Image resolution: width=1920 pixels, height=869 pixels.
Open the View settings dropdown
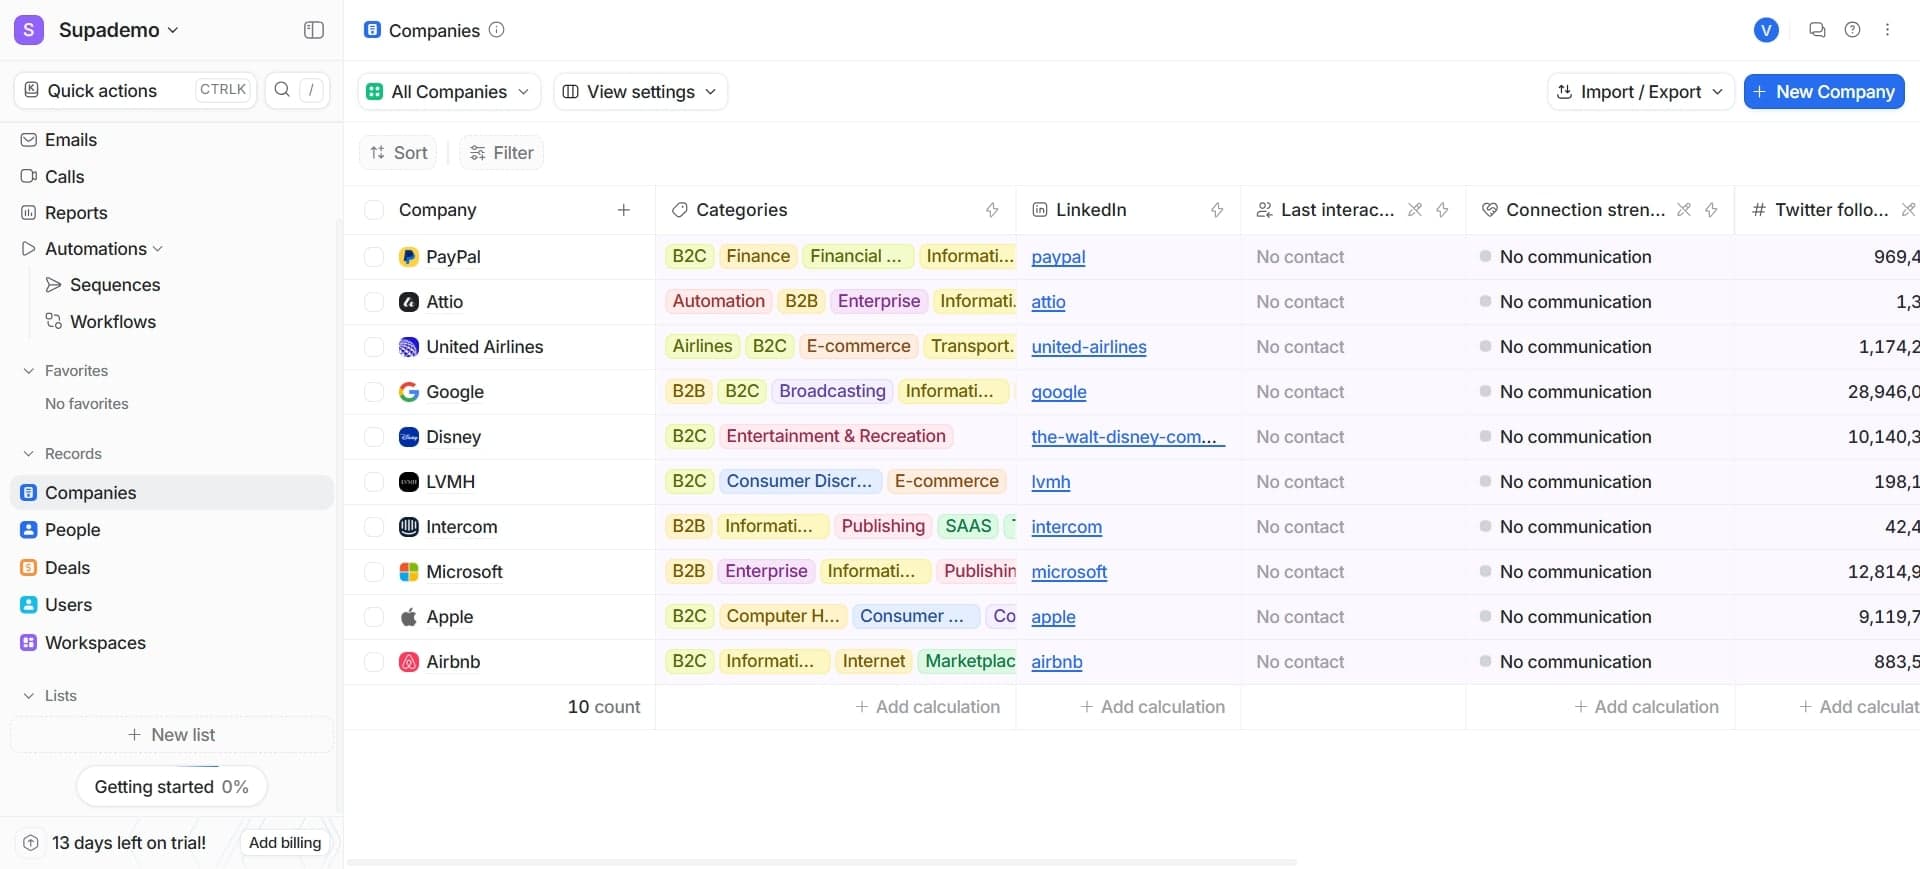(x=640, y=92)
